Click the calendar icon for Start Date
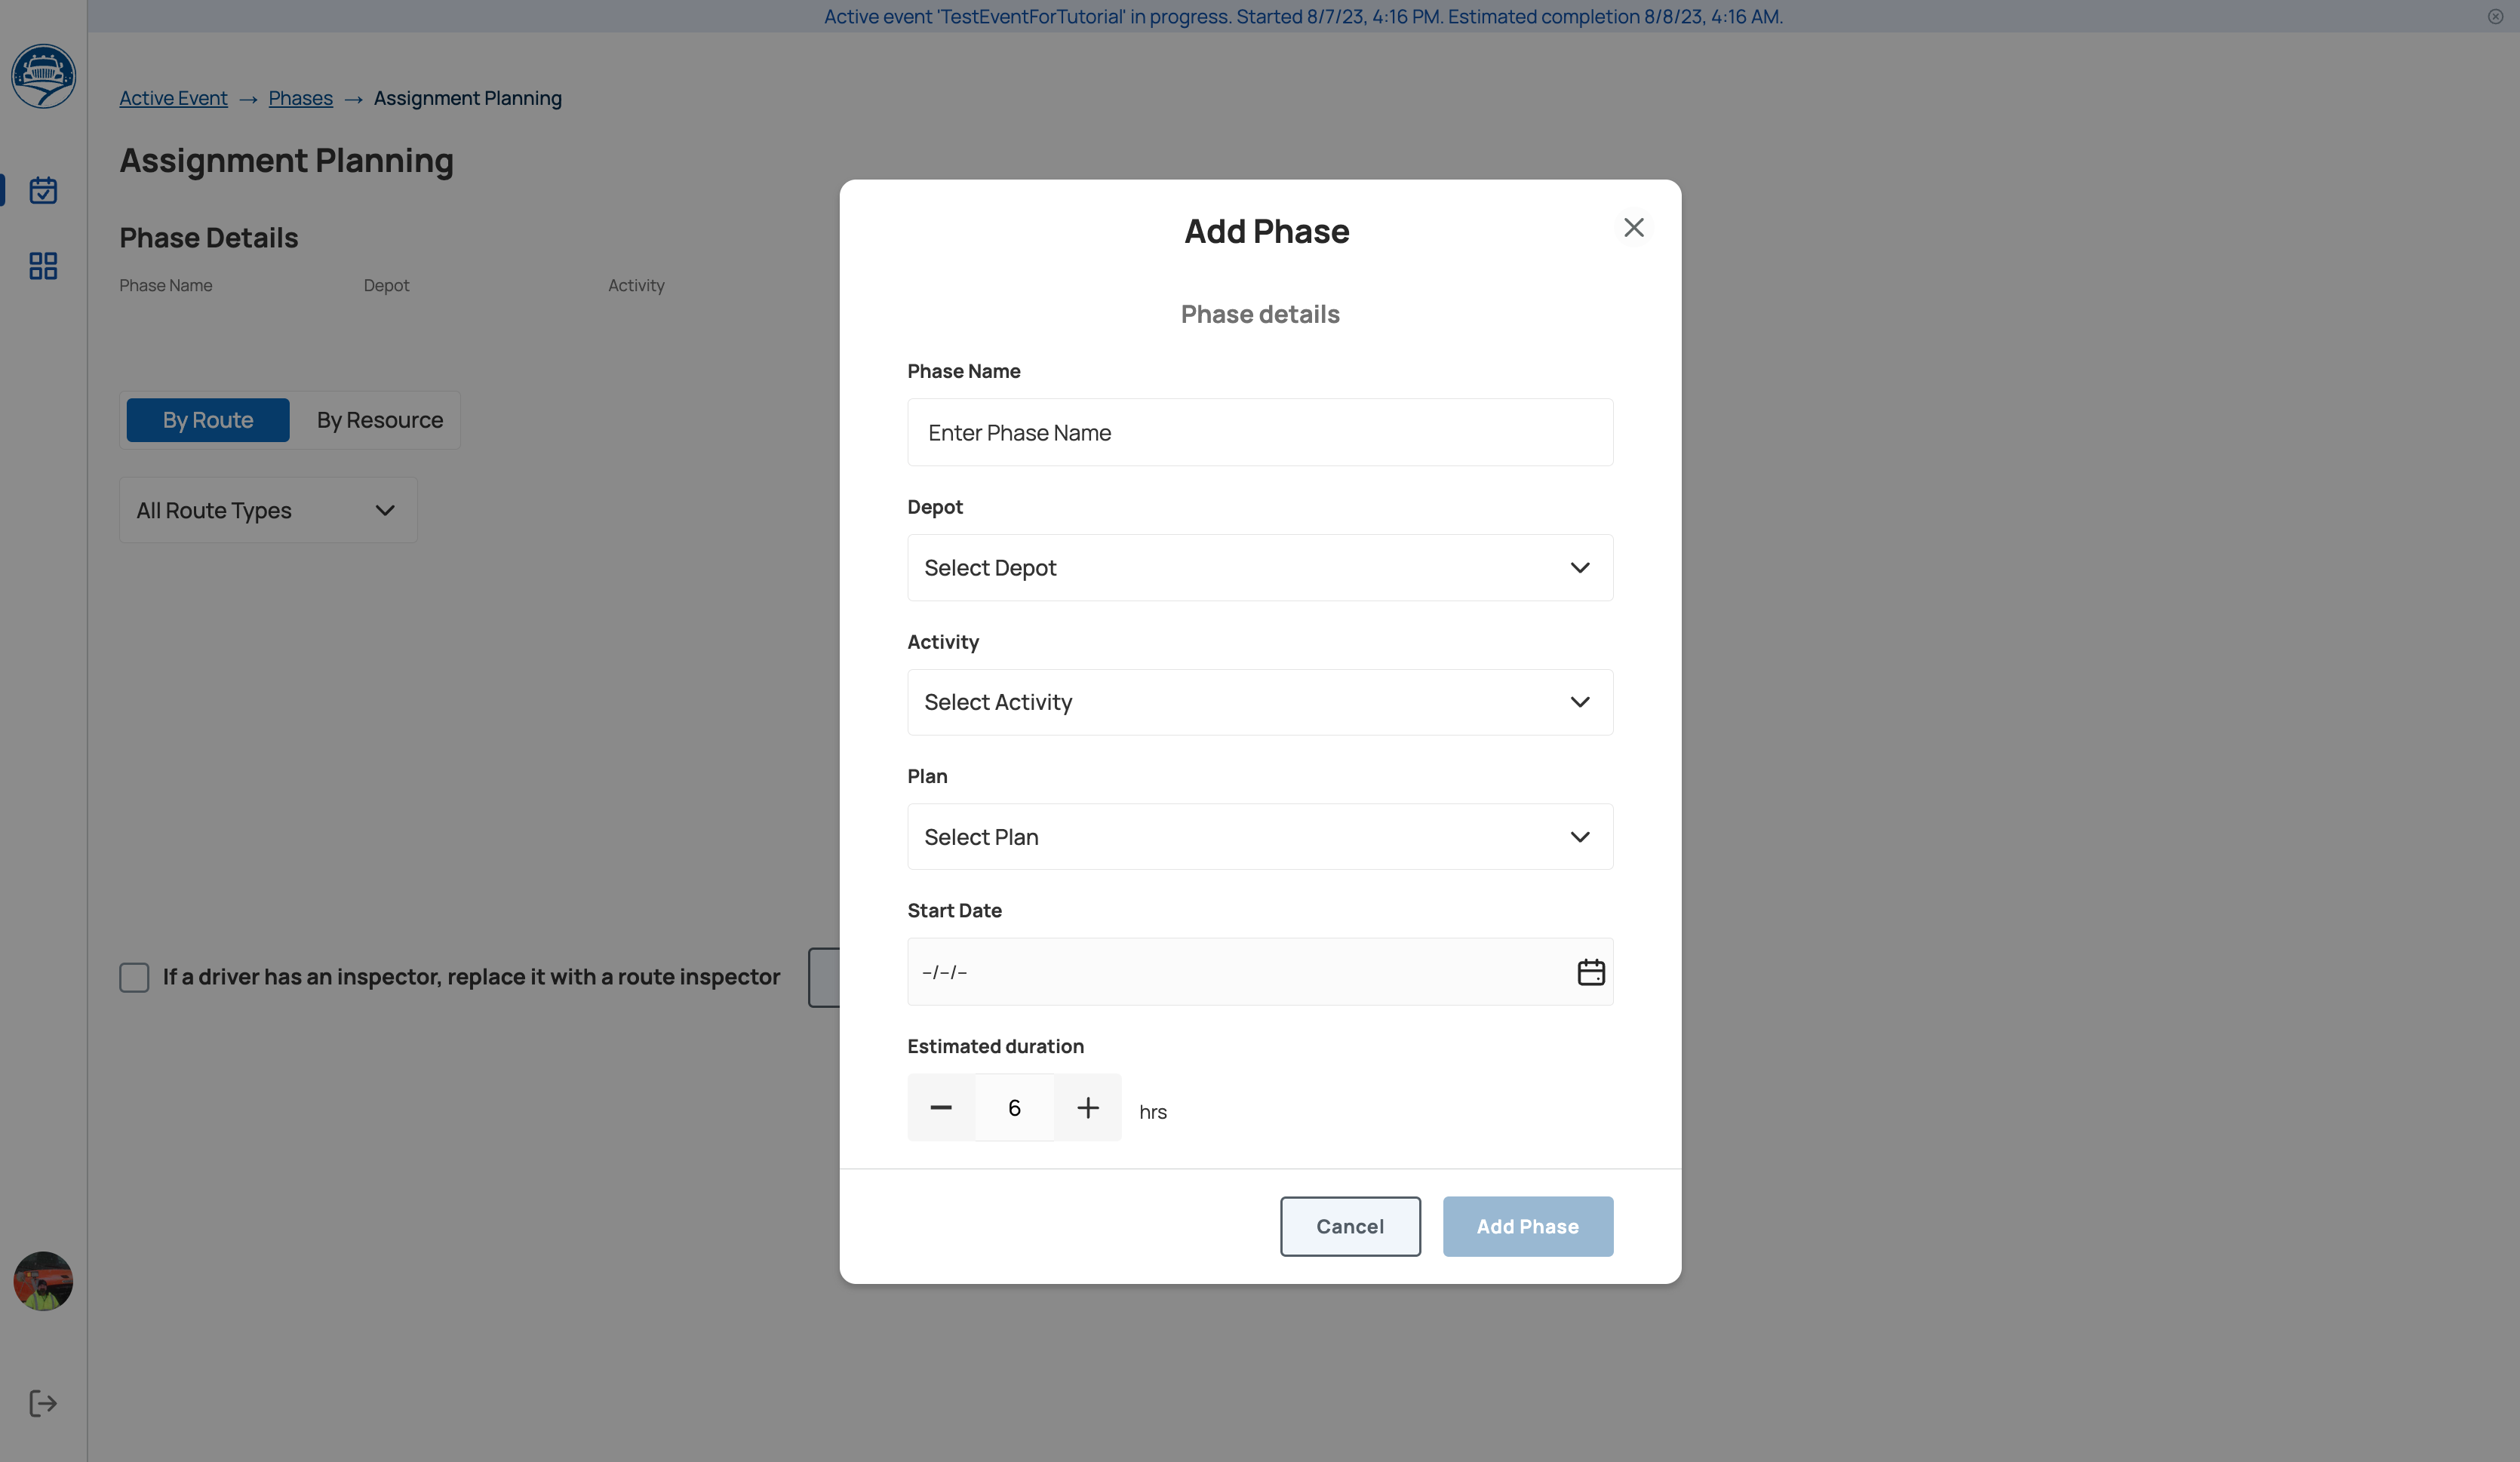 pos(1589,971)
